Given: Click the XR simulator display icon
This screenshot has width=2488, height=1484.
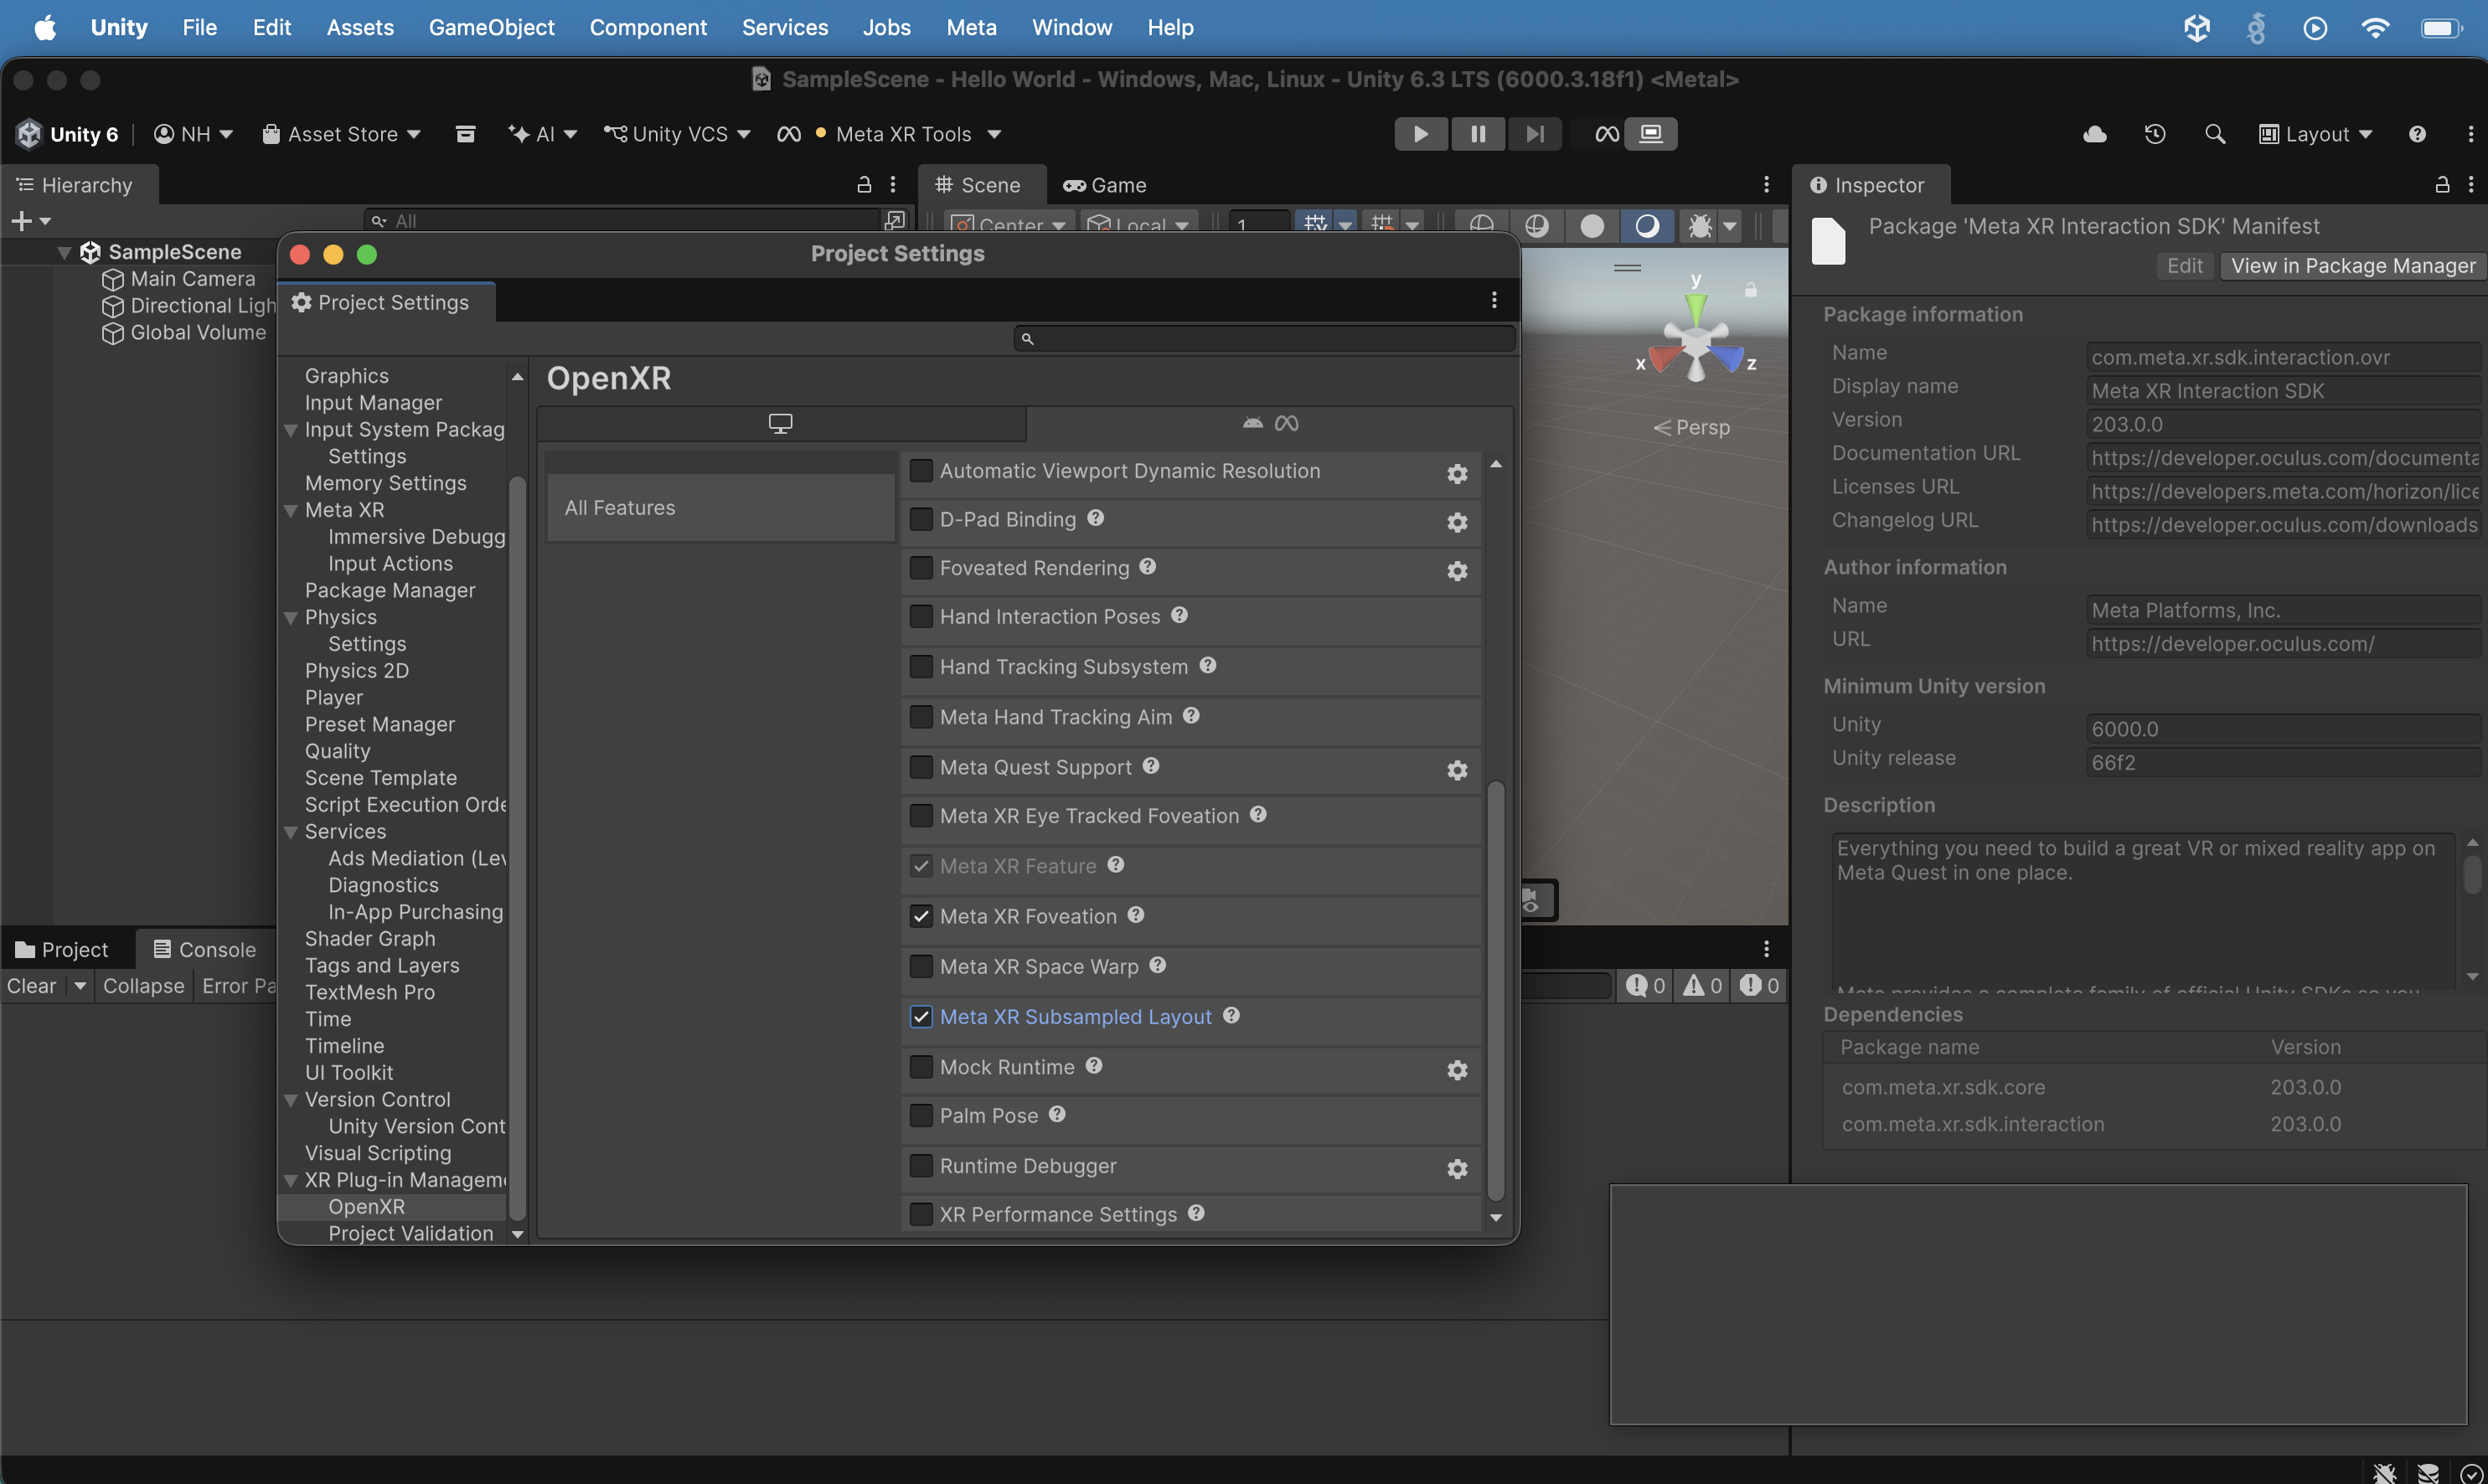Looking at the screenshot, I should point(1651,134).
